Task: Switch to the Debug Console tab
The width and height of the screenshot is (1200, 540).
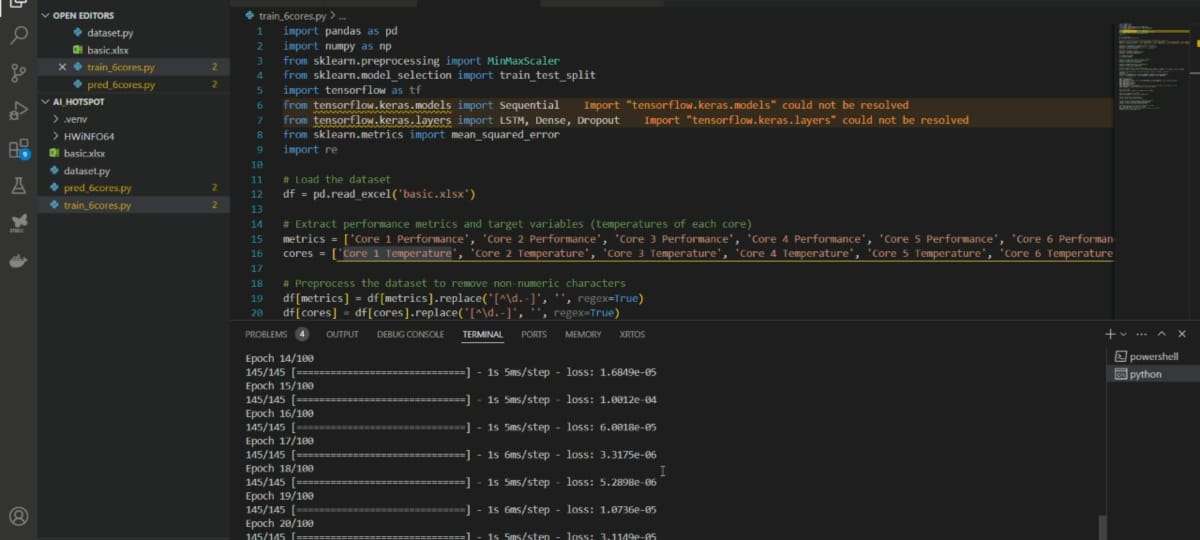Action: pyautogui.click(x=410, y=334)
